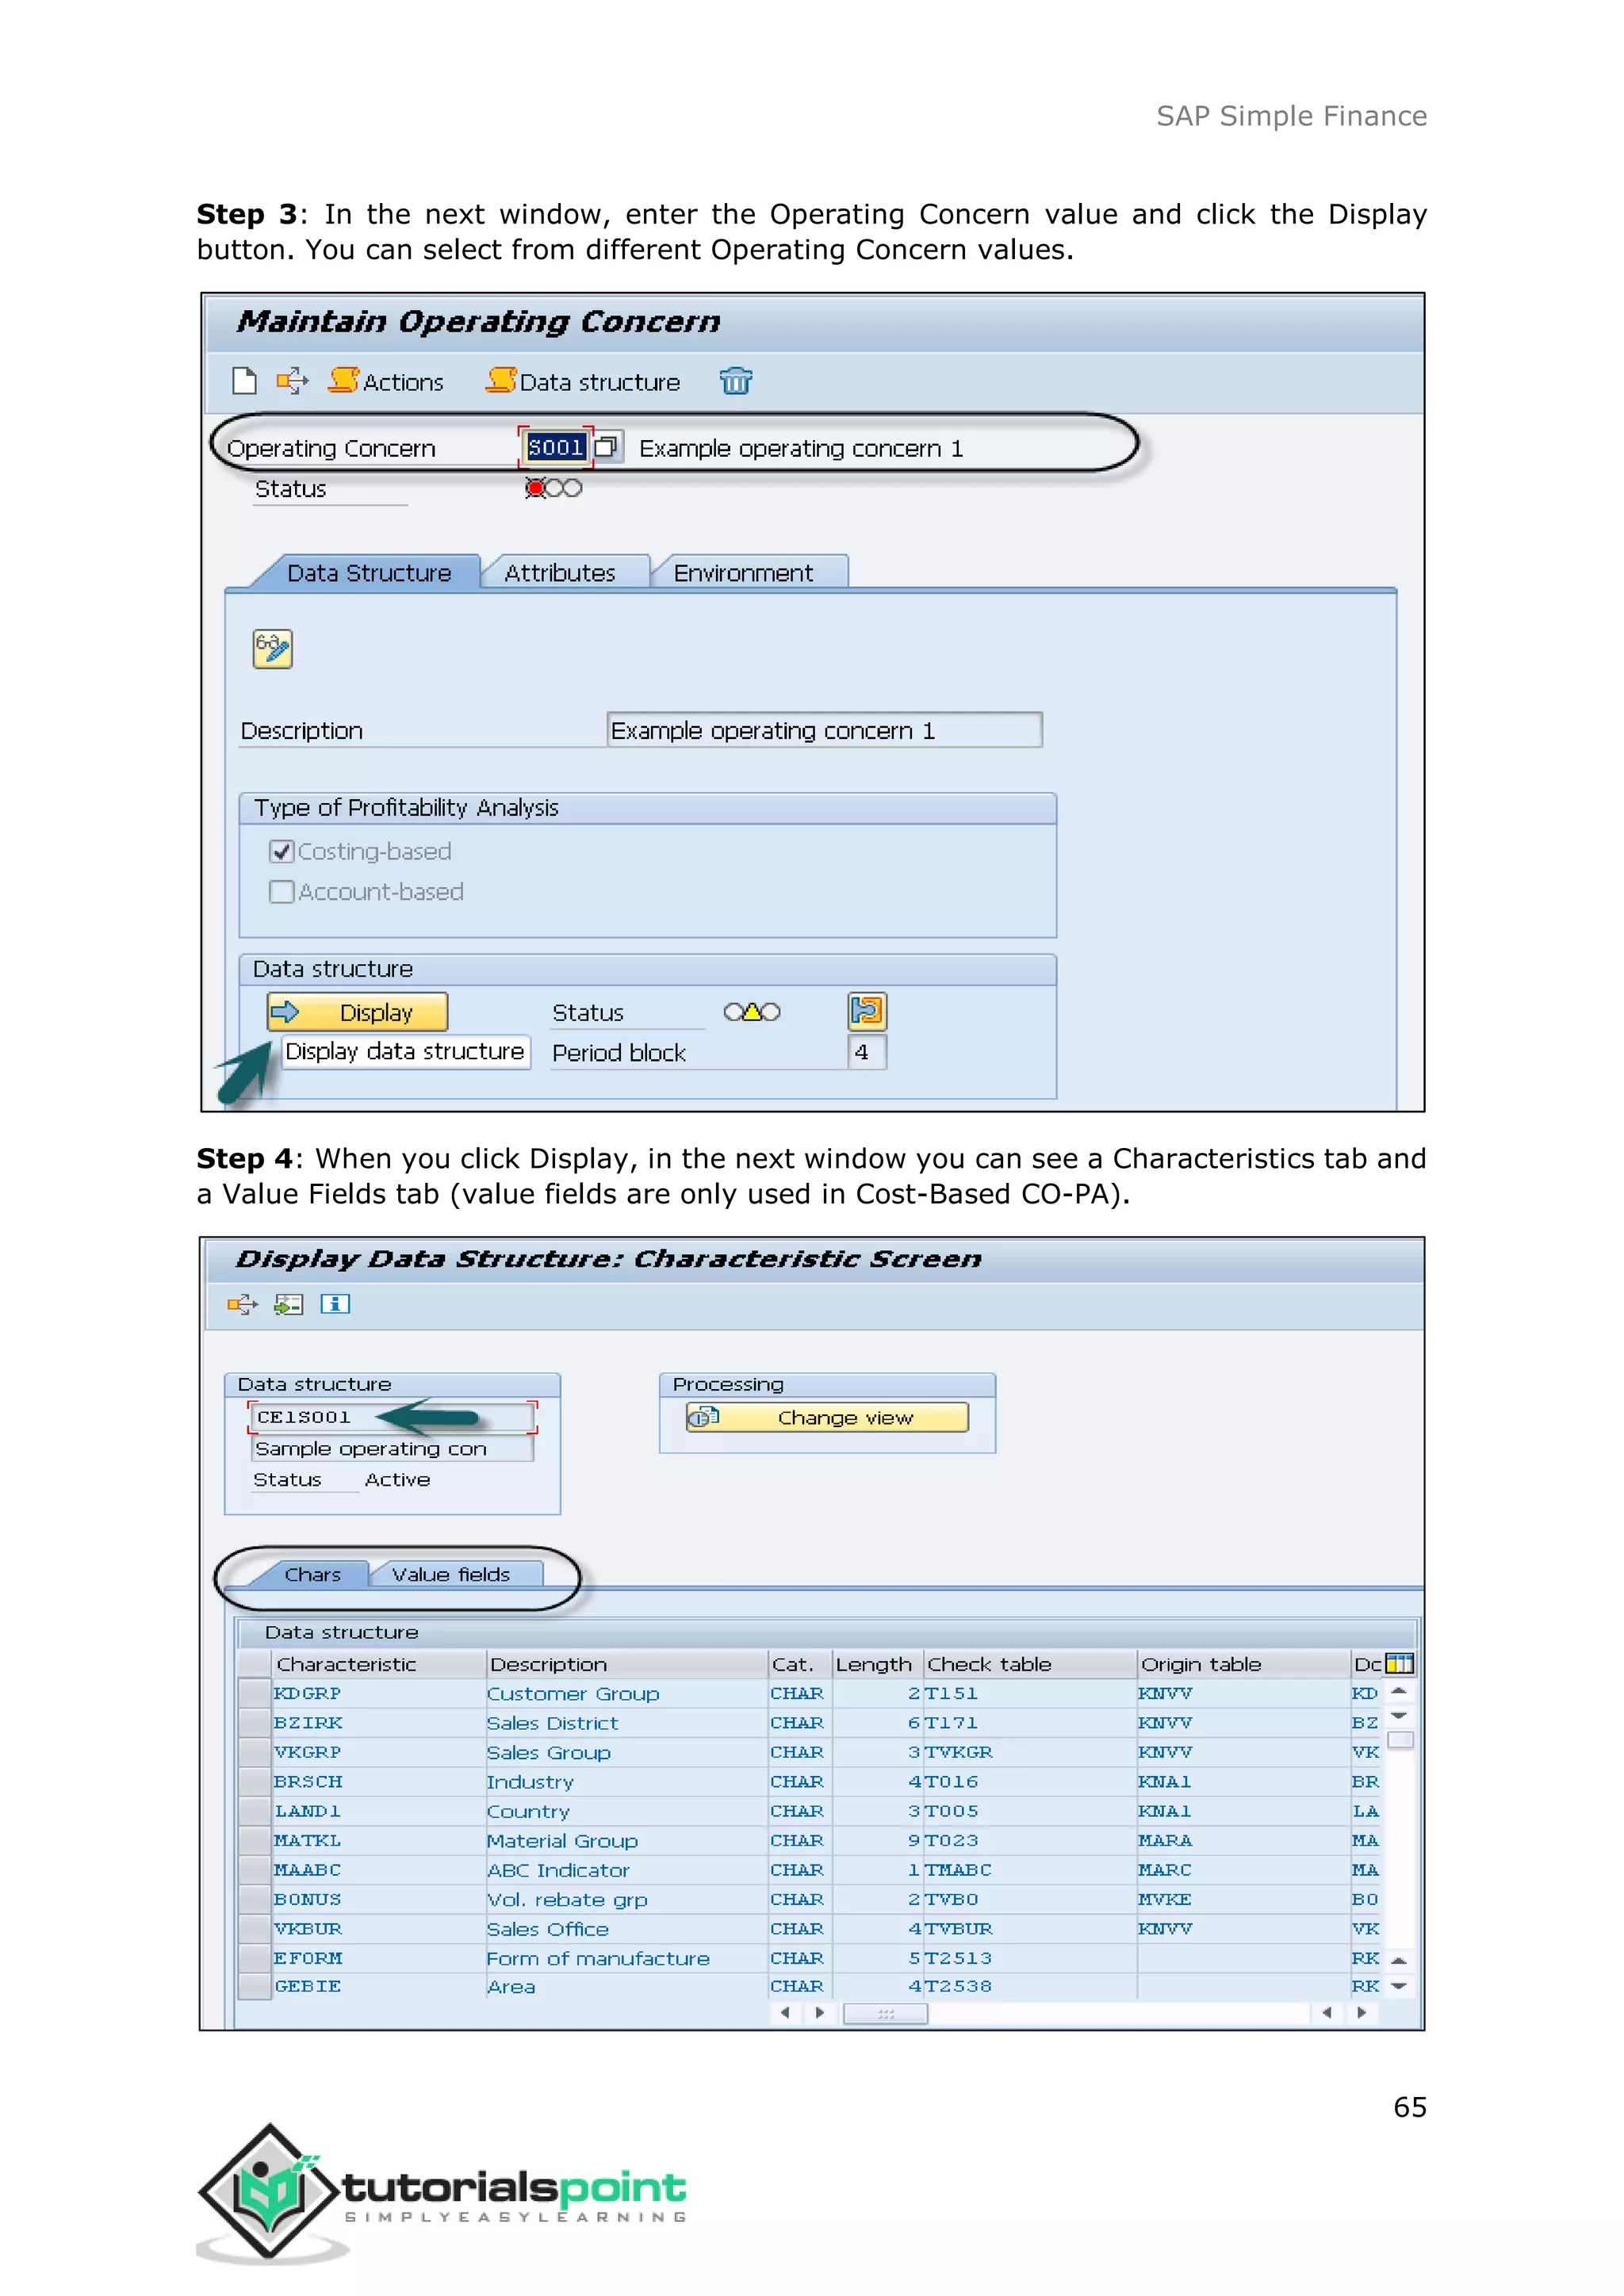Toggle the Costing-based checkbox

tap(282, 851)
